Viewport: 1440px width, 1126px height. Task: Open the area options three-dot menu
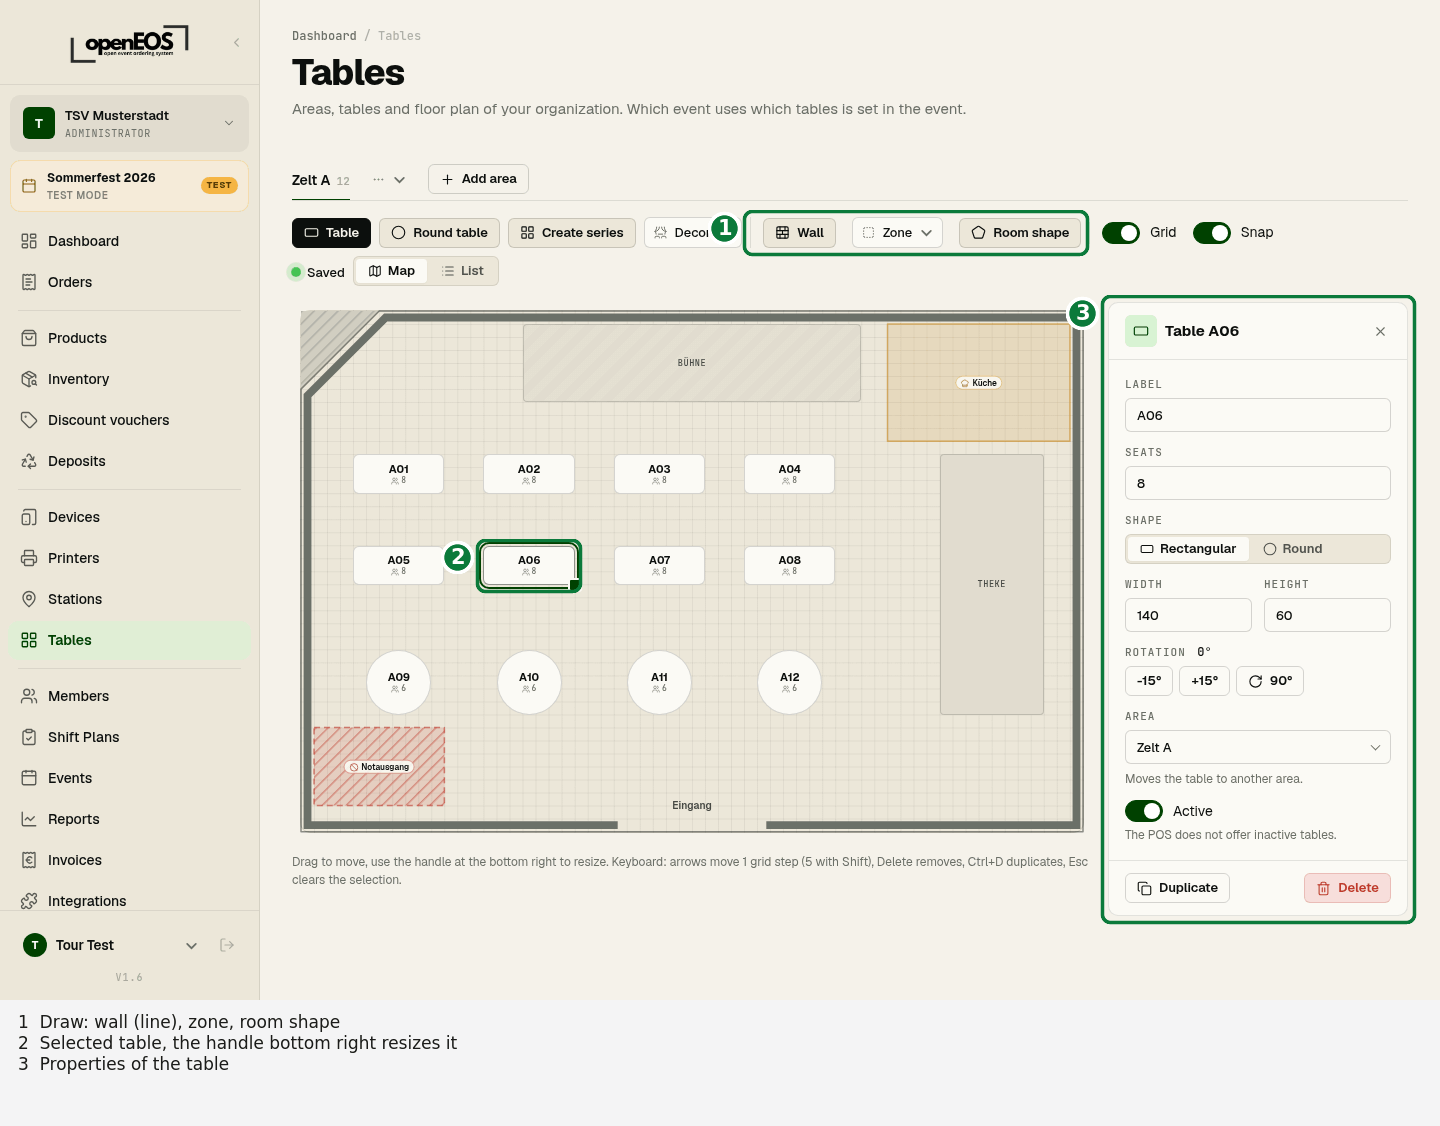tap(378, 180)
